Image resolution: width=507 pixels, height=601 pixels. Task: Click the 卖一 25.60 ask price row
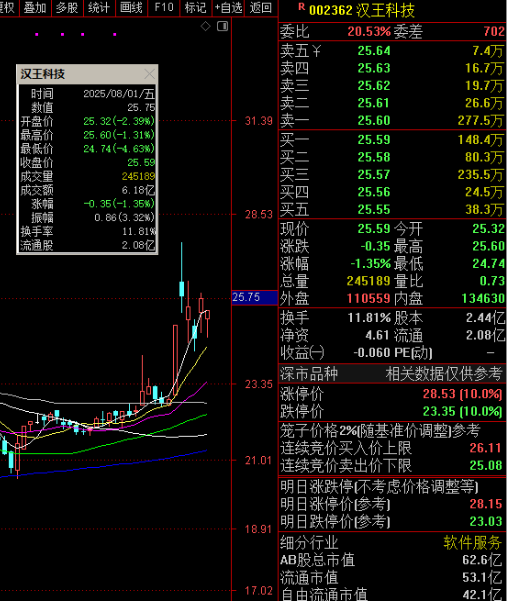coord(392,121)
